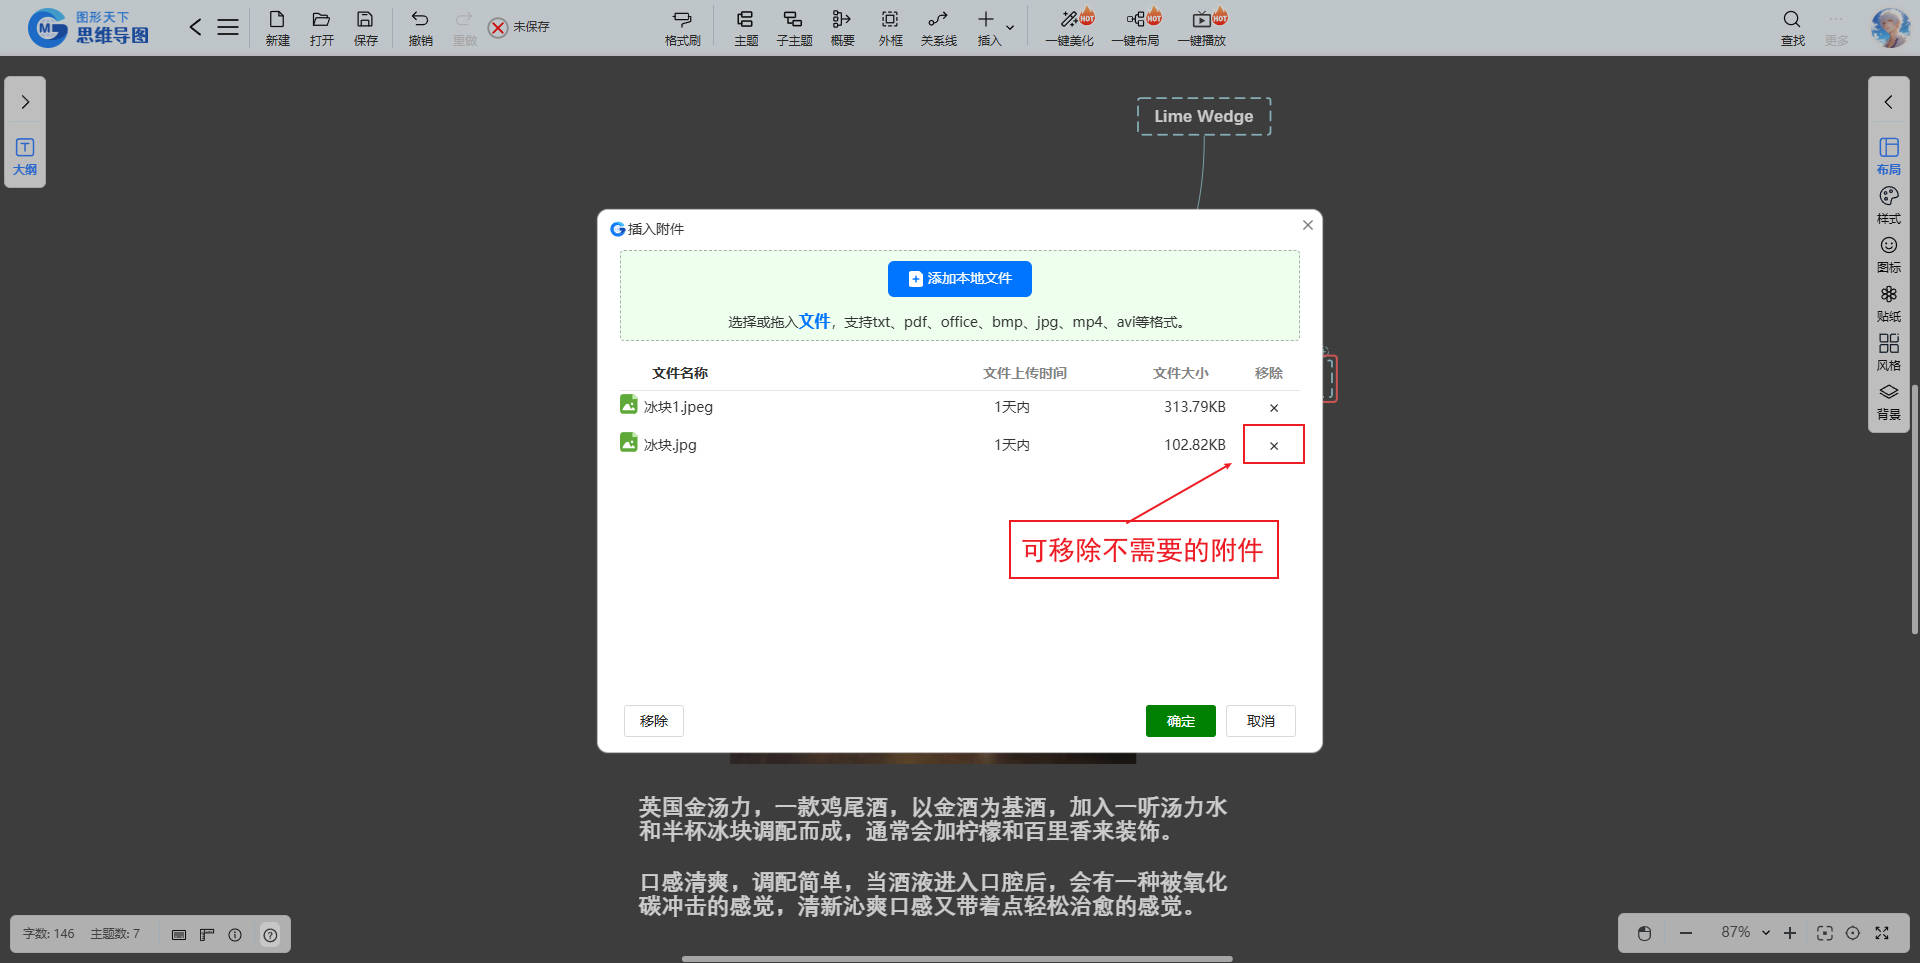Remove the 冰块.jpg attachment

point(1273,445)
